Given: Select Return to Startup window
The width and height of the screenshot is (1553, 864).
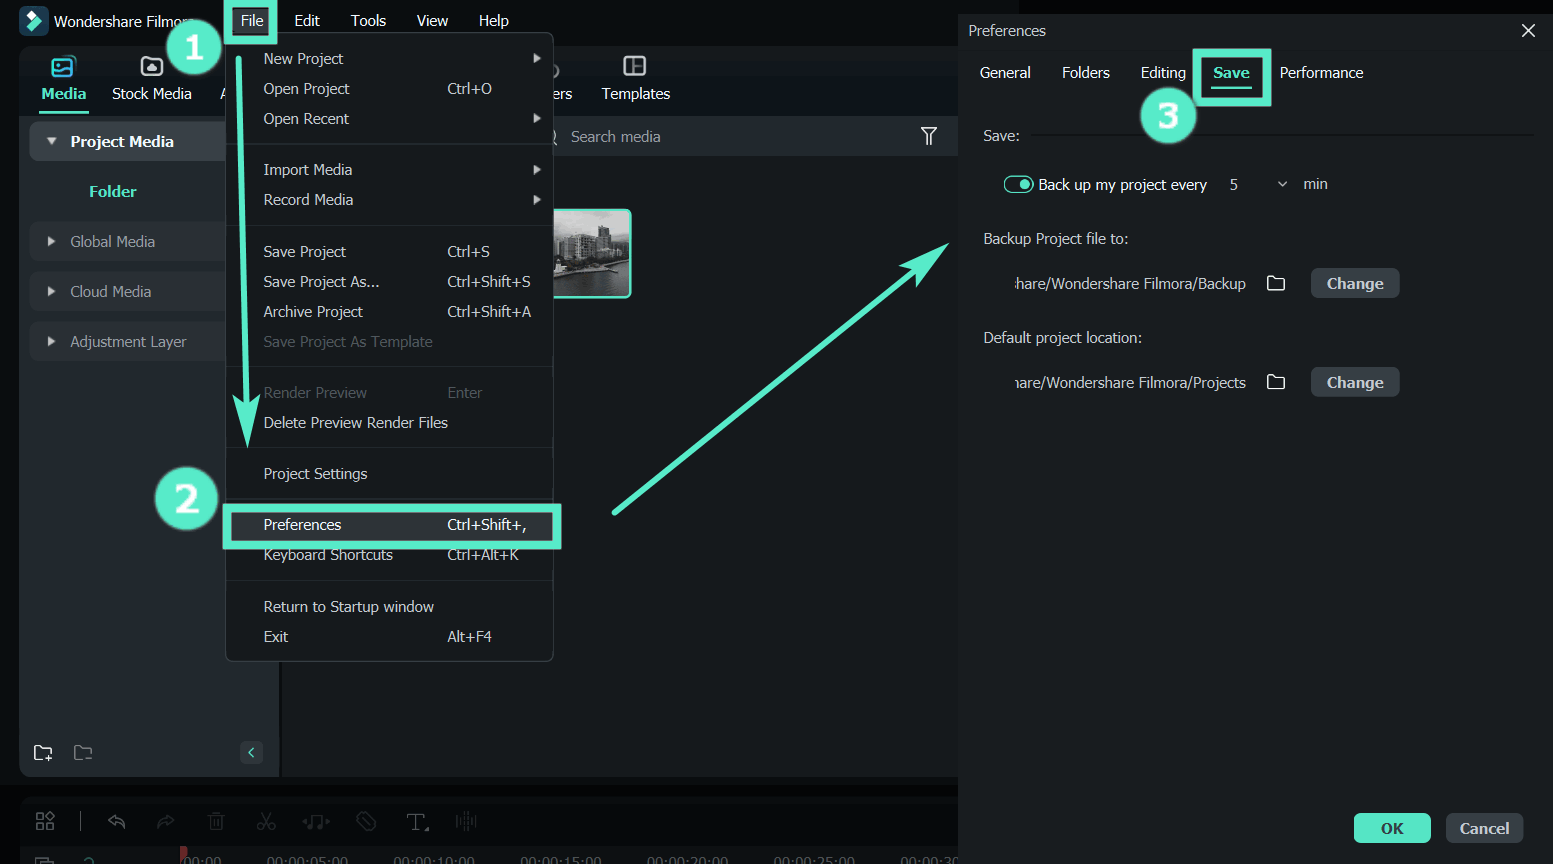Looking at the screenshot, I should click(x=390, y=606).
